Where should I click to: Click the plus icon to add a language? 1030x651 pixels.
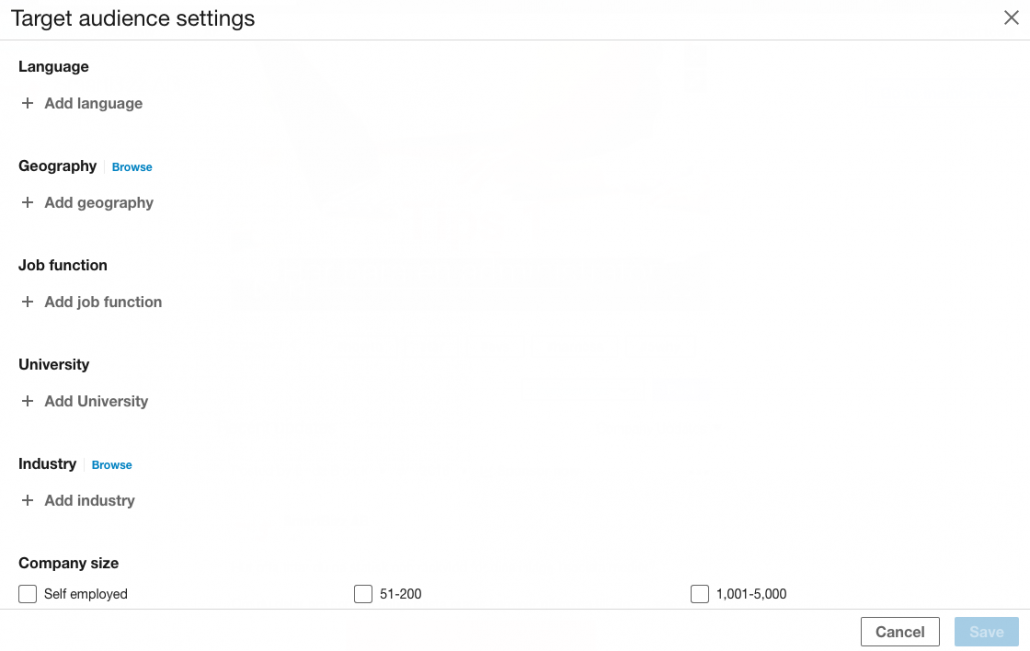[27, 103]
